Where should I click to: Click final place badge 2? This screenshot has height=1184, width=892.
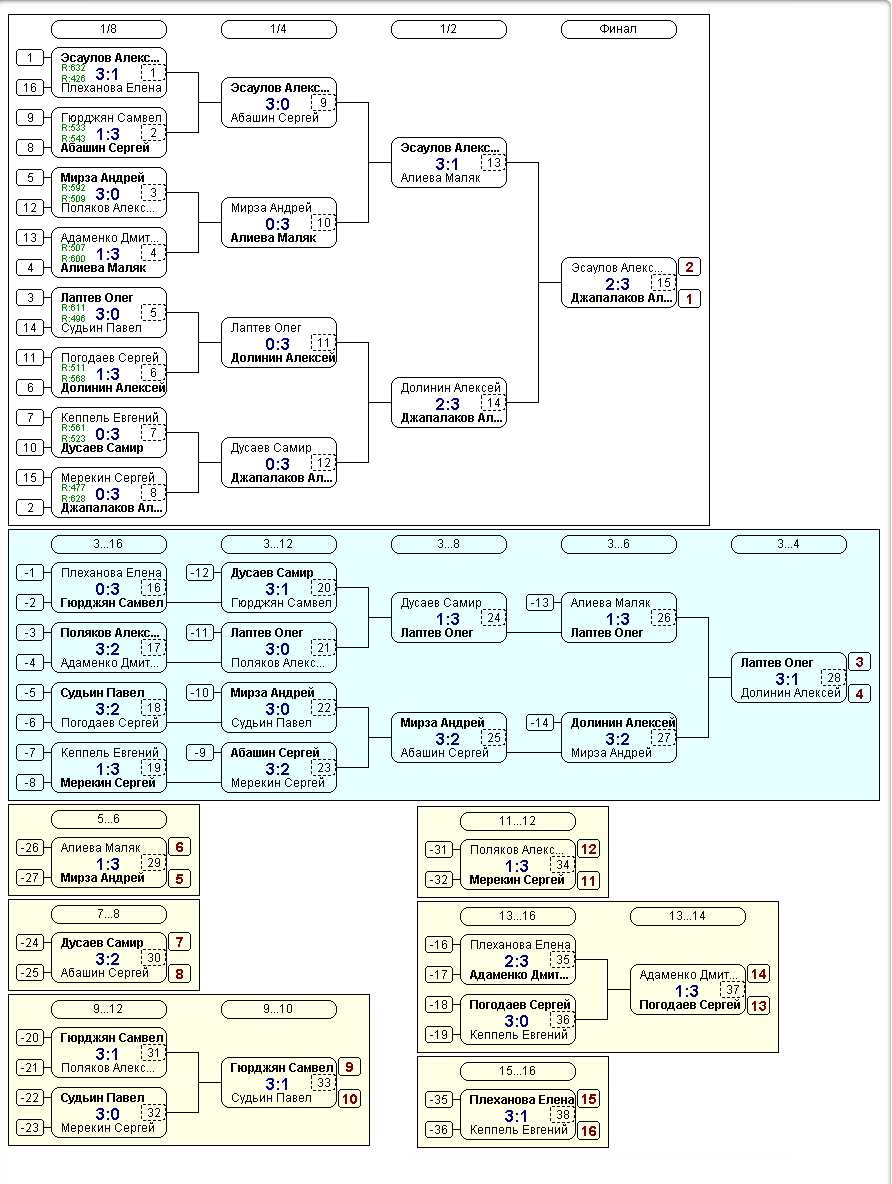(x=689, y=267)
